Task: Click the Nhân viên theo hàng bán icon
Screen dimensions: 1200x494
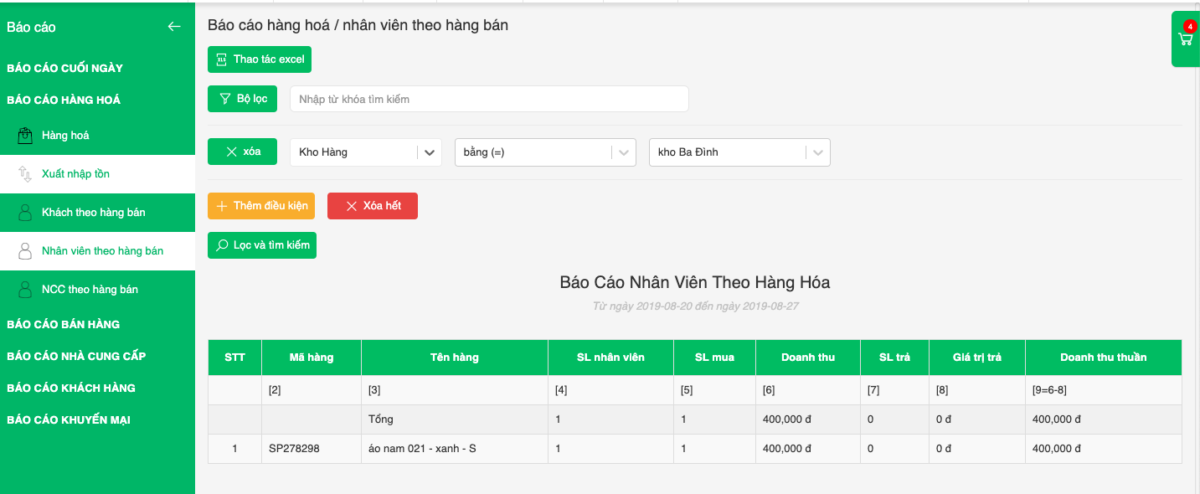Action: 25,251
